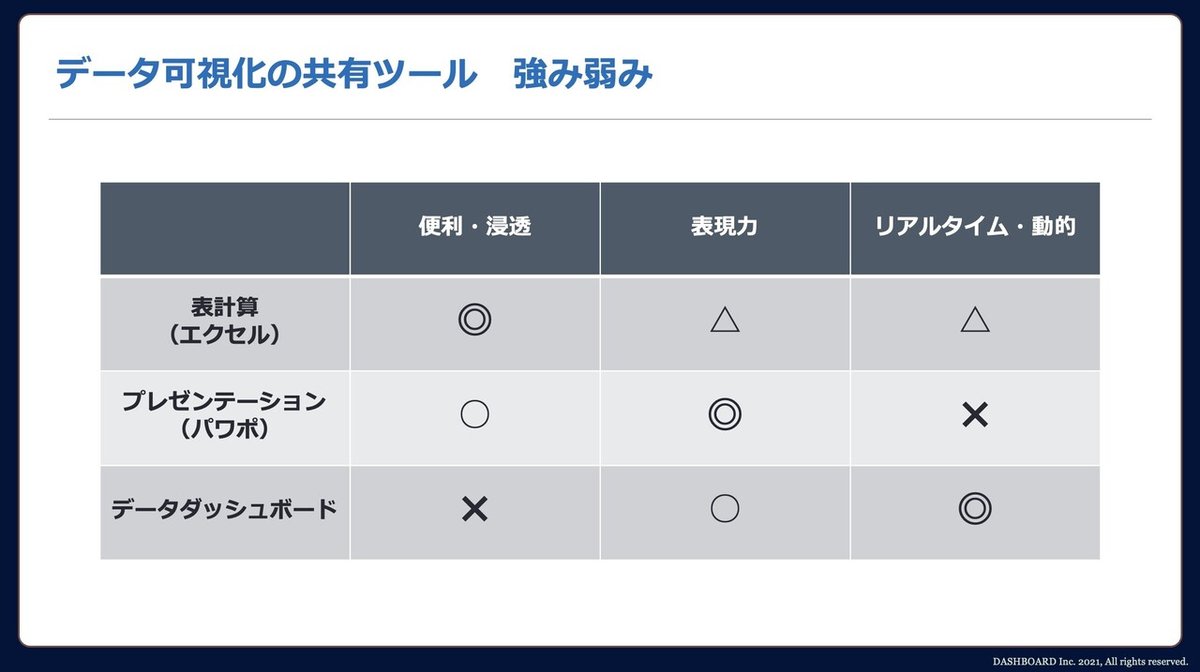Screen dimensions: 1200x672
Task: Click the empty top-left table header cell
Action: 225,228
